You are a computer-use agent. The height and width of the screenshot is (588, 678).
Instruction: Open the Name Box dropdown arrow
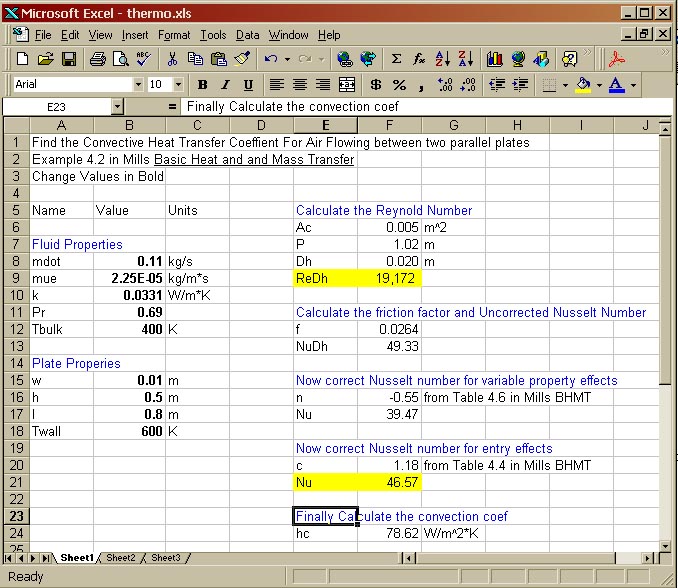117,106
